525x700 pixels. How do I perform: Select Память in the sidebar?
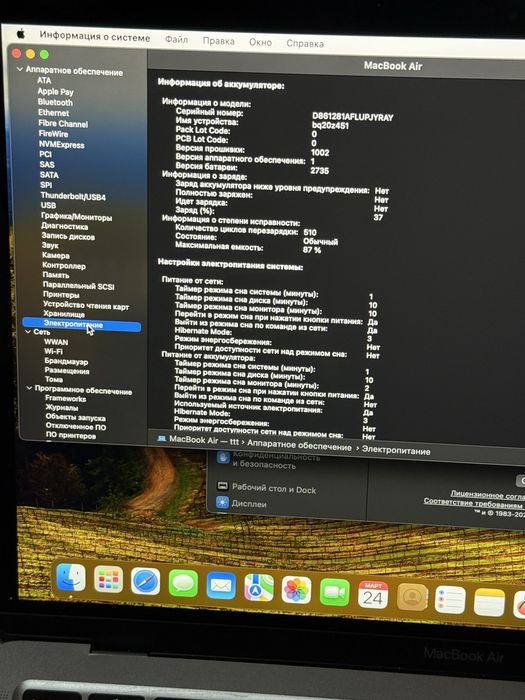[x=56, y=275]
